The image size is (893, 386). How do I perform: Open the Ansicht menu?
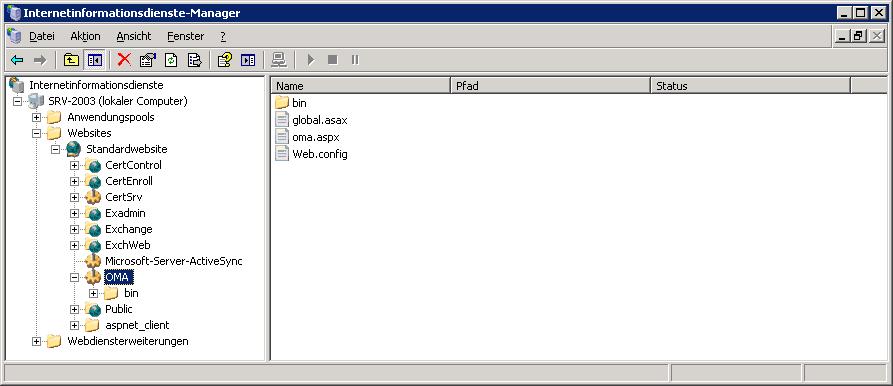point(134,36)
